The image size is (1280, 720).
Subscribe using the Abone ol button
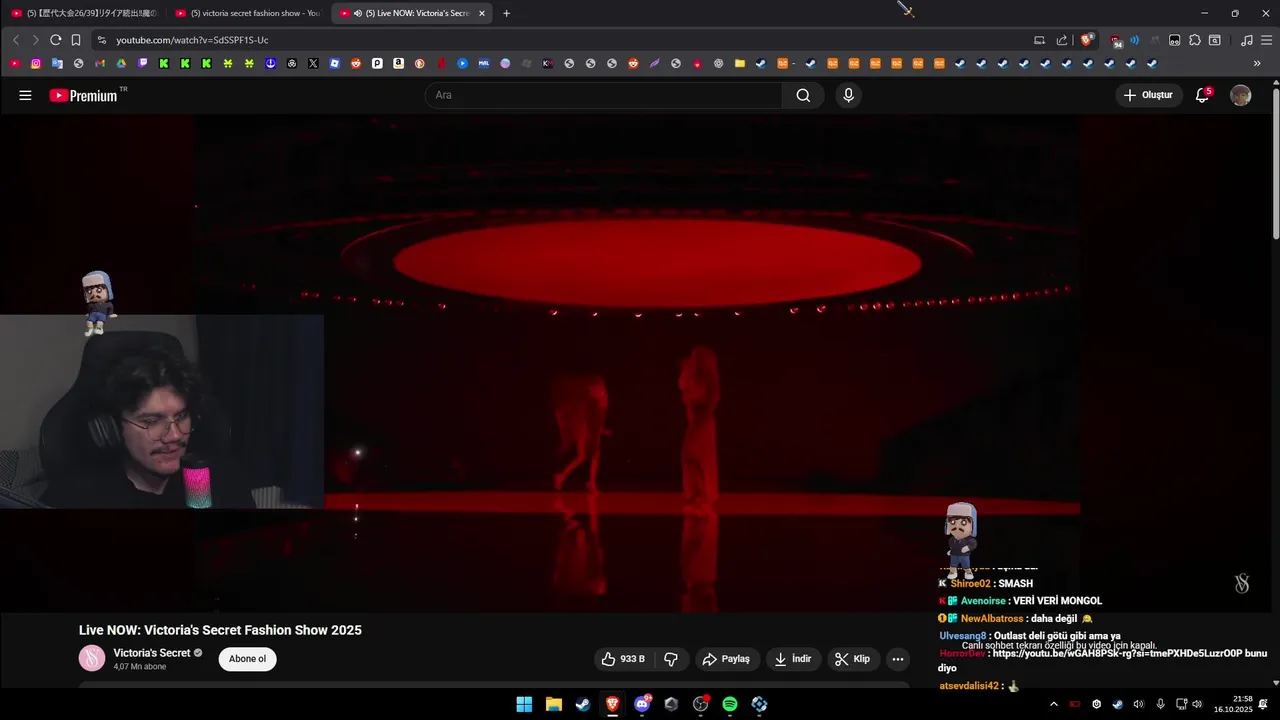tap(248, 659)
